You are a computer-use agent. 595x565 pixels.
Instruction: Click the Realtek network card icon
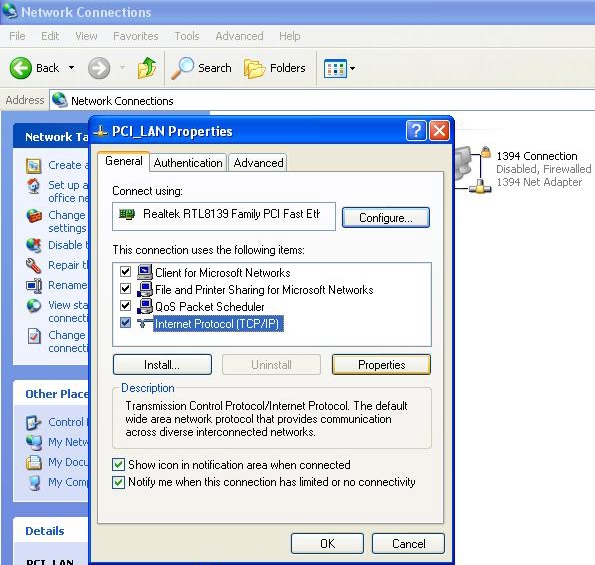(x=127, y=214)
